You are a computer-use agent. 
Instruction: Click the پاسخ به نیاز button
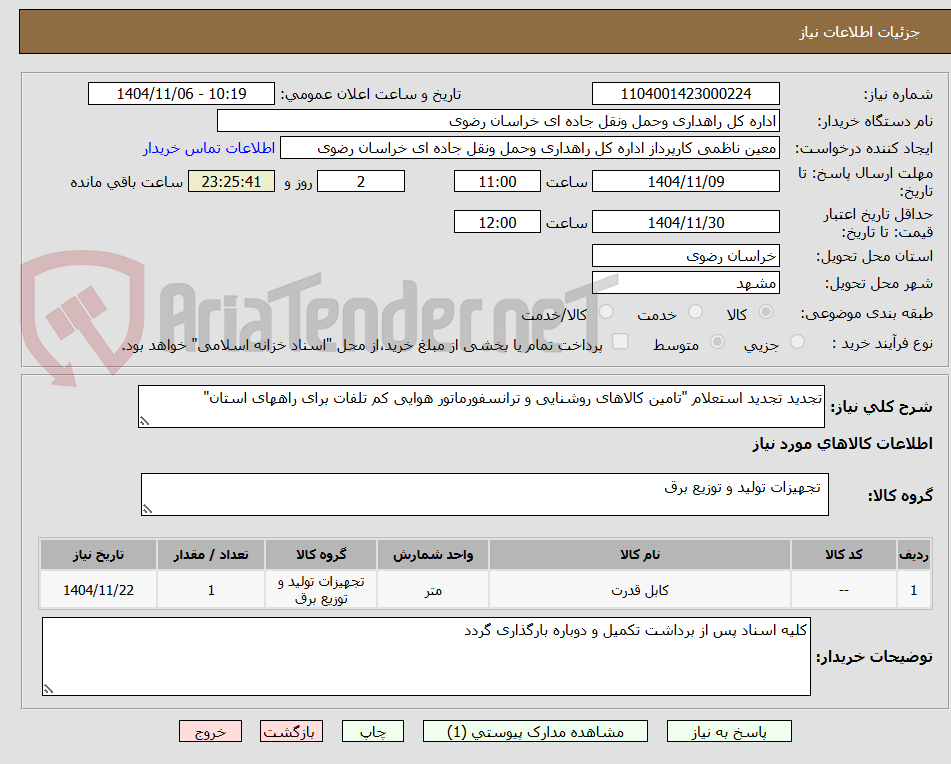[x=729, y=731]
